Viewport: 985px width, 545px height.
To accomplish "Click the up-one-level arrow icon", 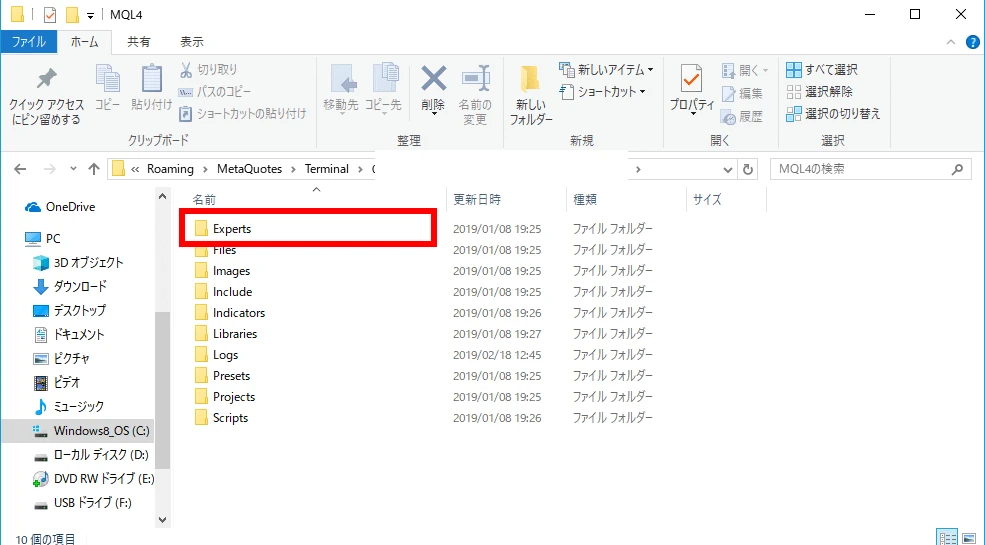I will pyautogui.click(x=93, y=169).
